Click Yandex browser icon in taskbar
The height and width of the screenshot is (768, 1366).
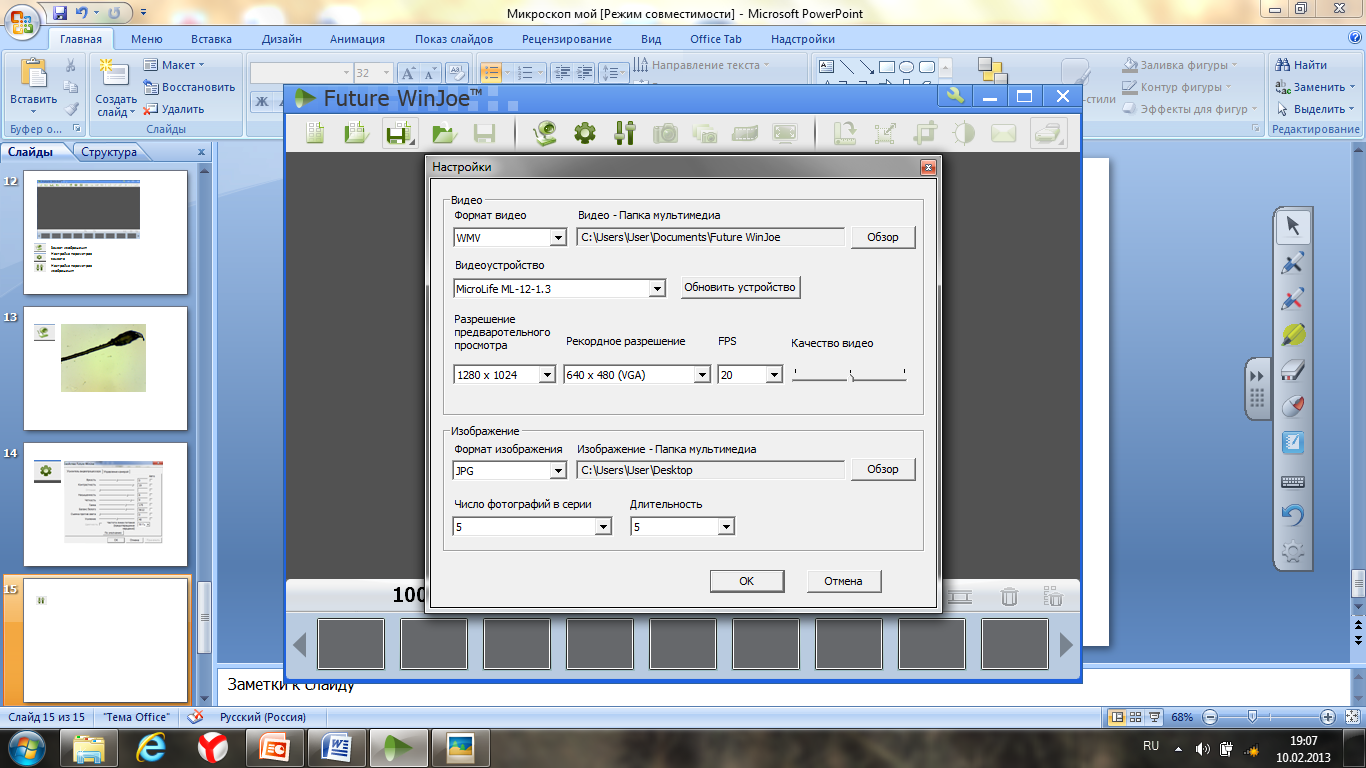coord(211,747)
